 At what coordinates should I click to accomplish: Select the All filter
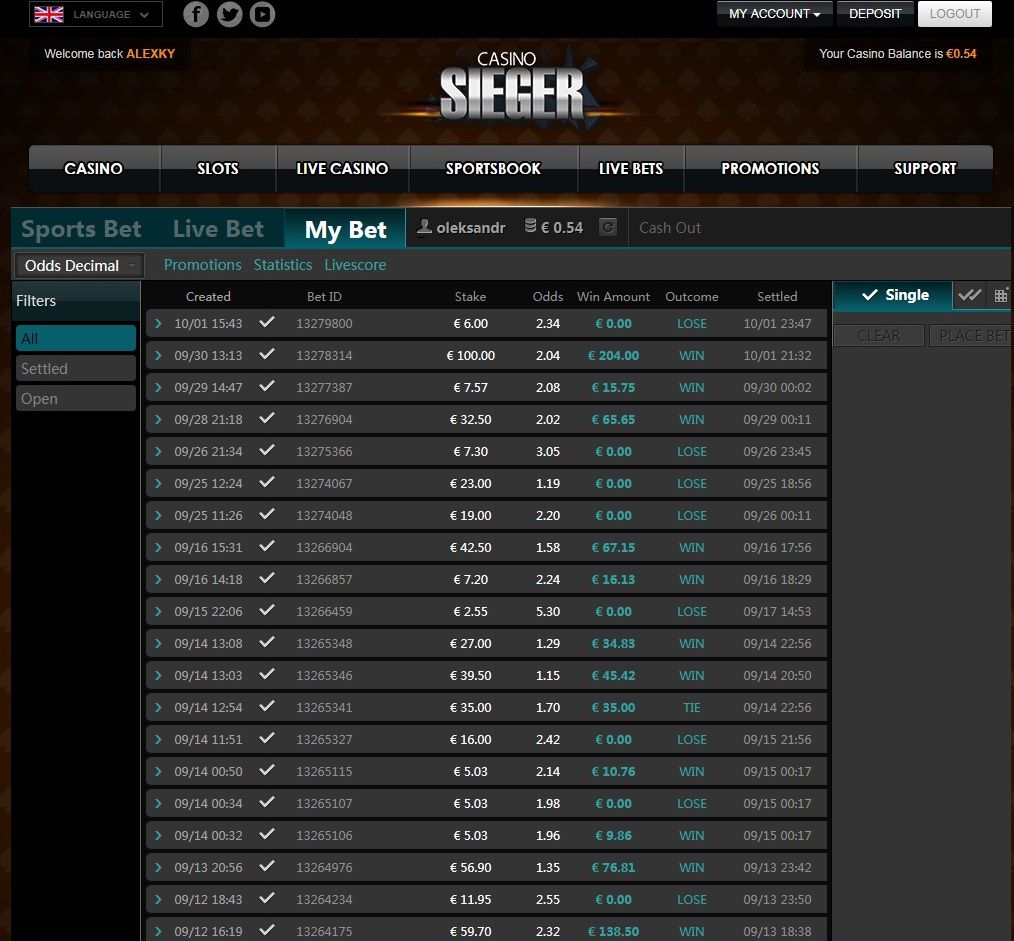coord(76,338)
